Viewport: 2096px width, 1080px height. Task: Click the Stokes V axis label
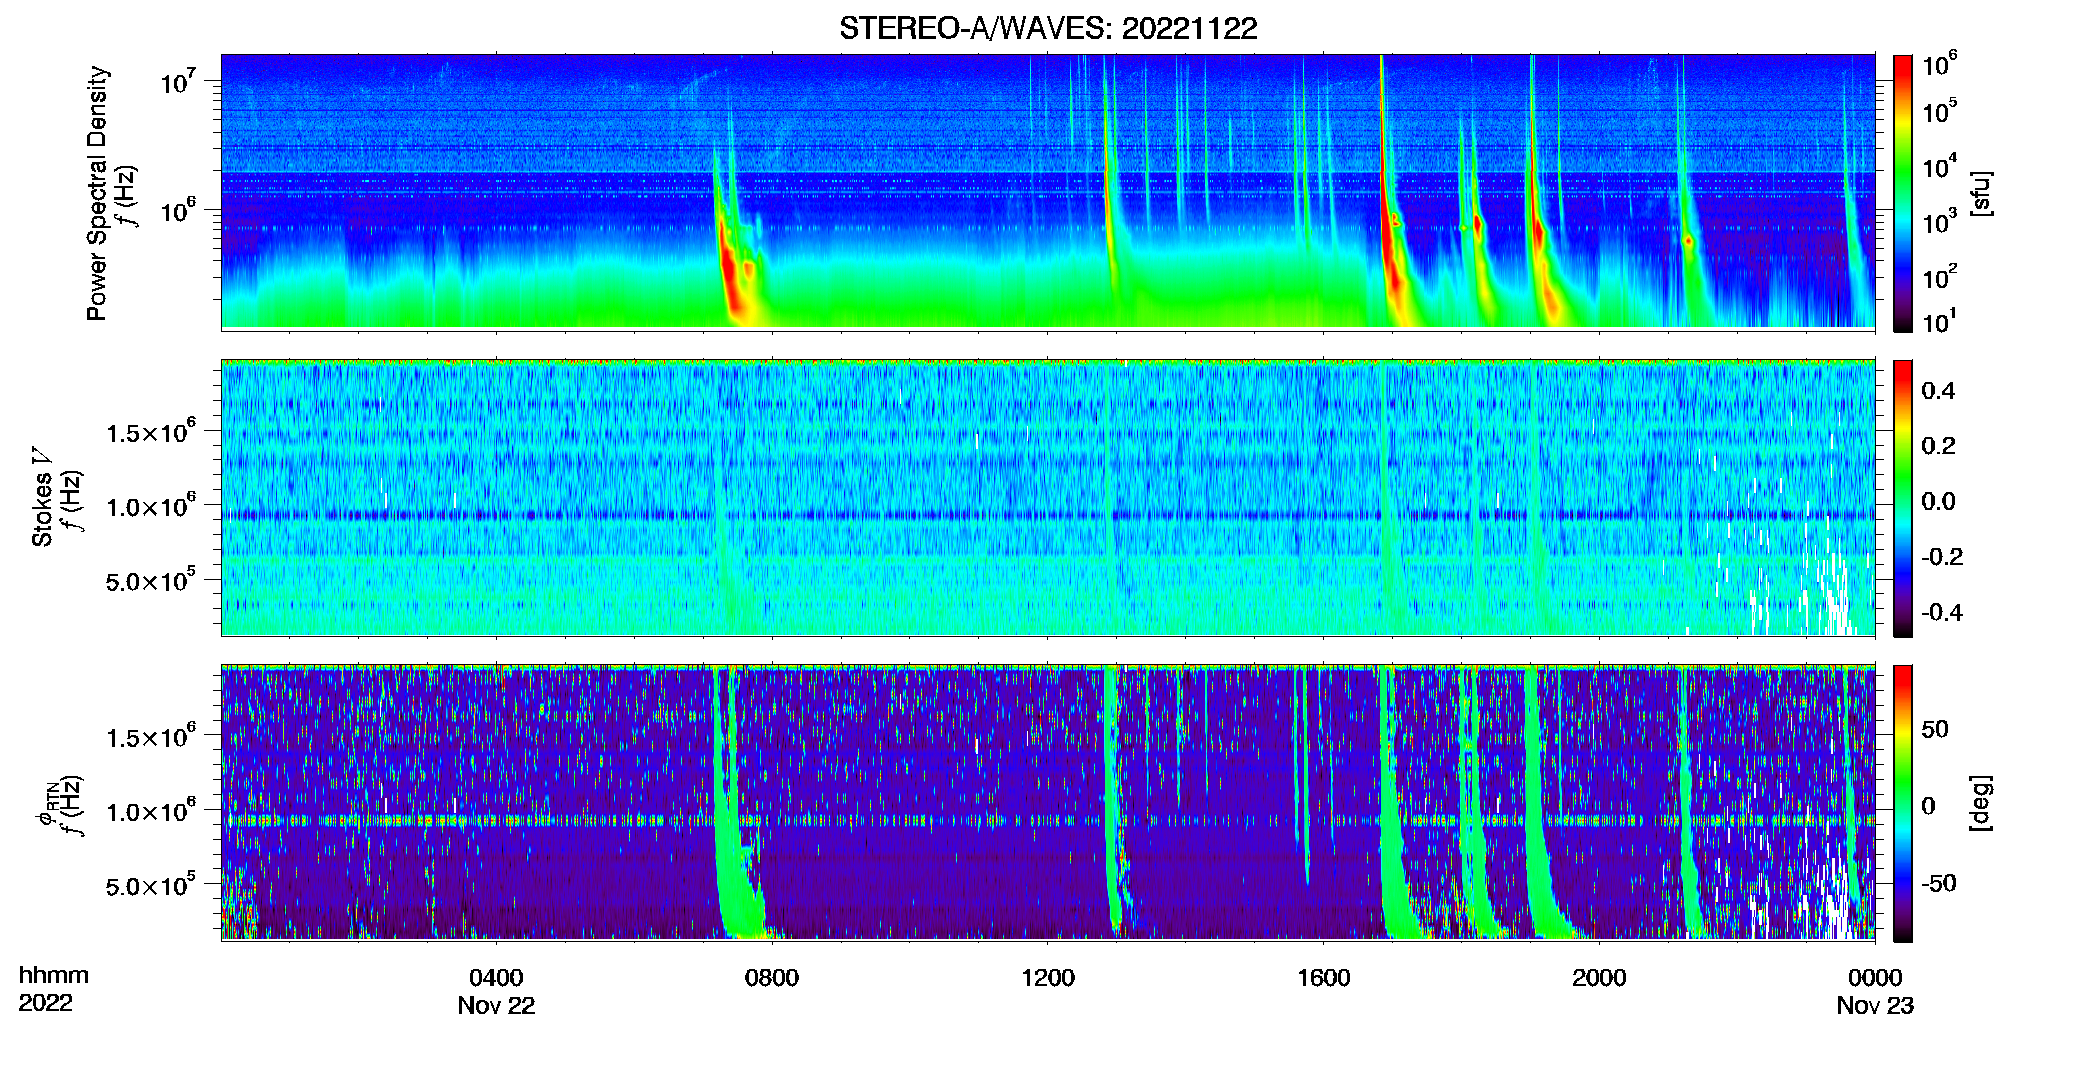click(43, 497)
